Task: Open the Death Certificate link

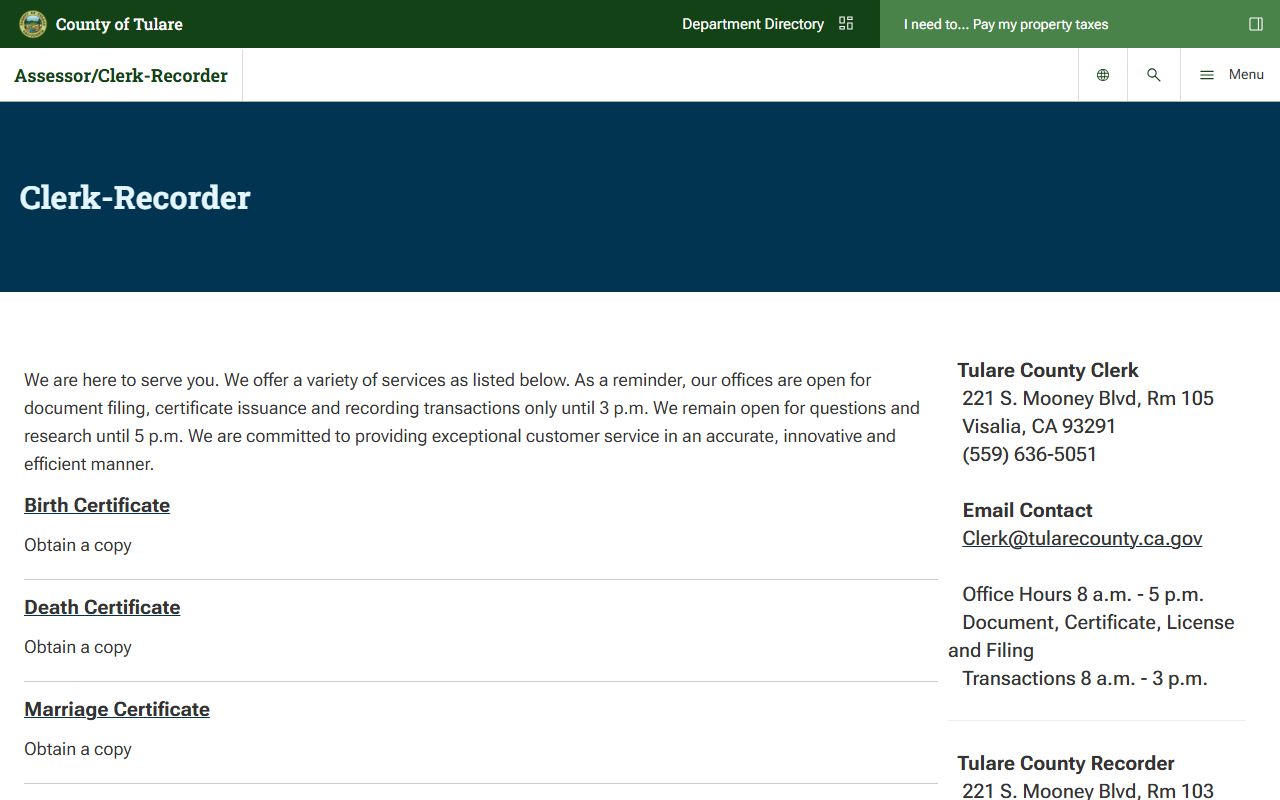Action: pos(102,607)
